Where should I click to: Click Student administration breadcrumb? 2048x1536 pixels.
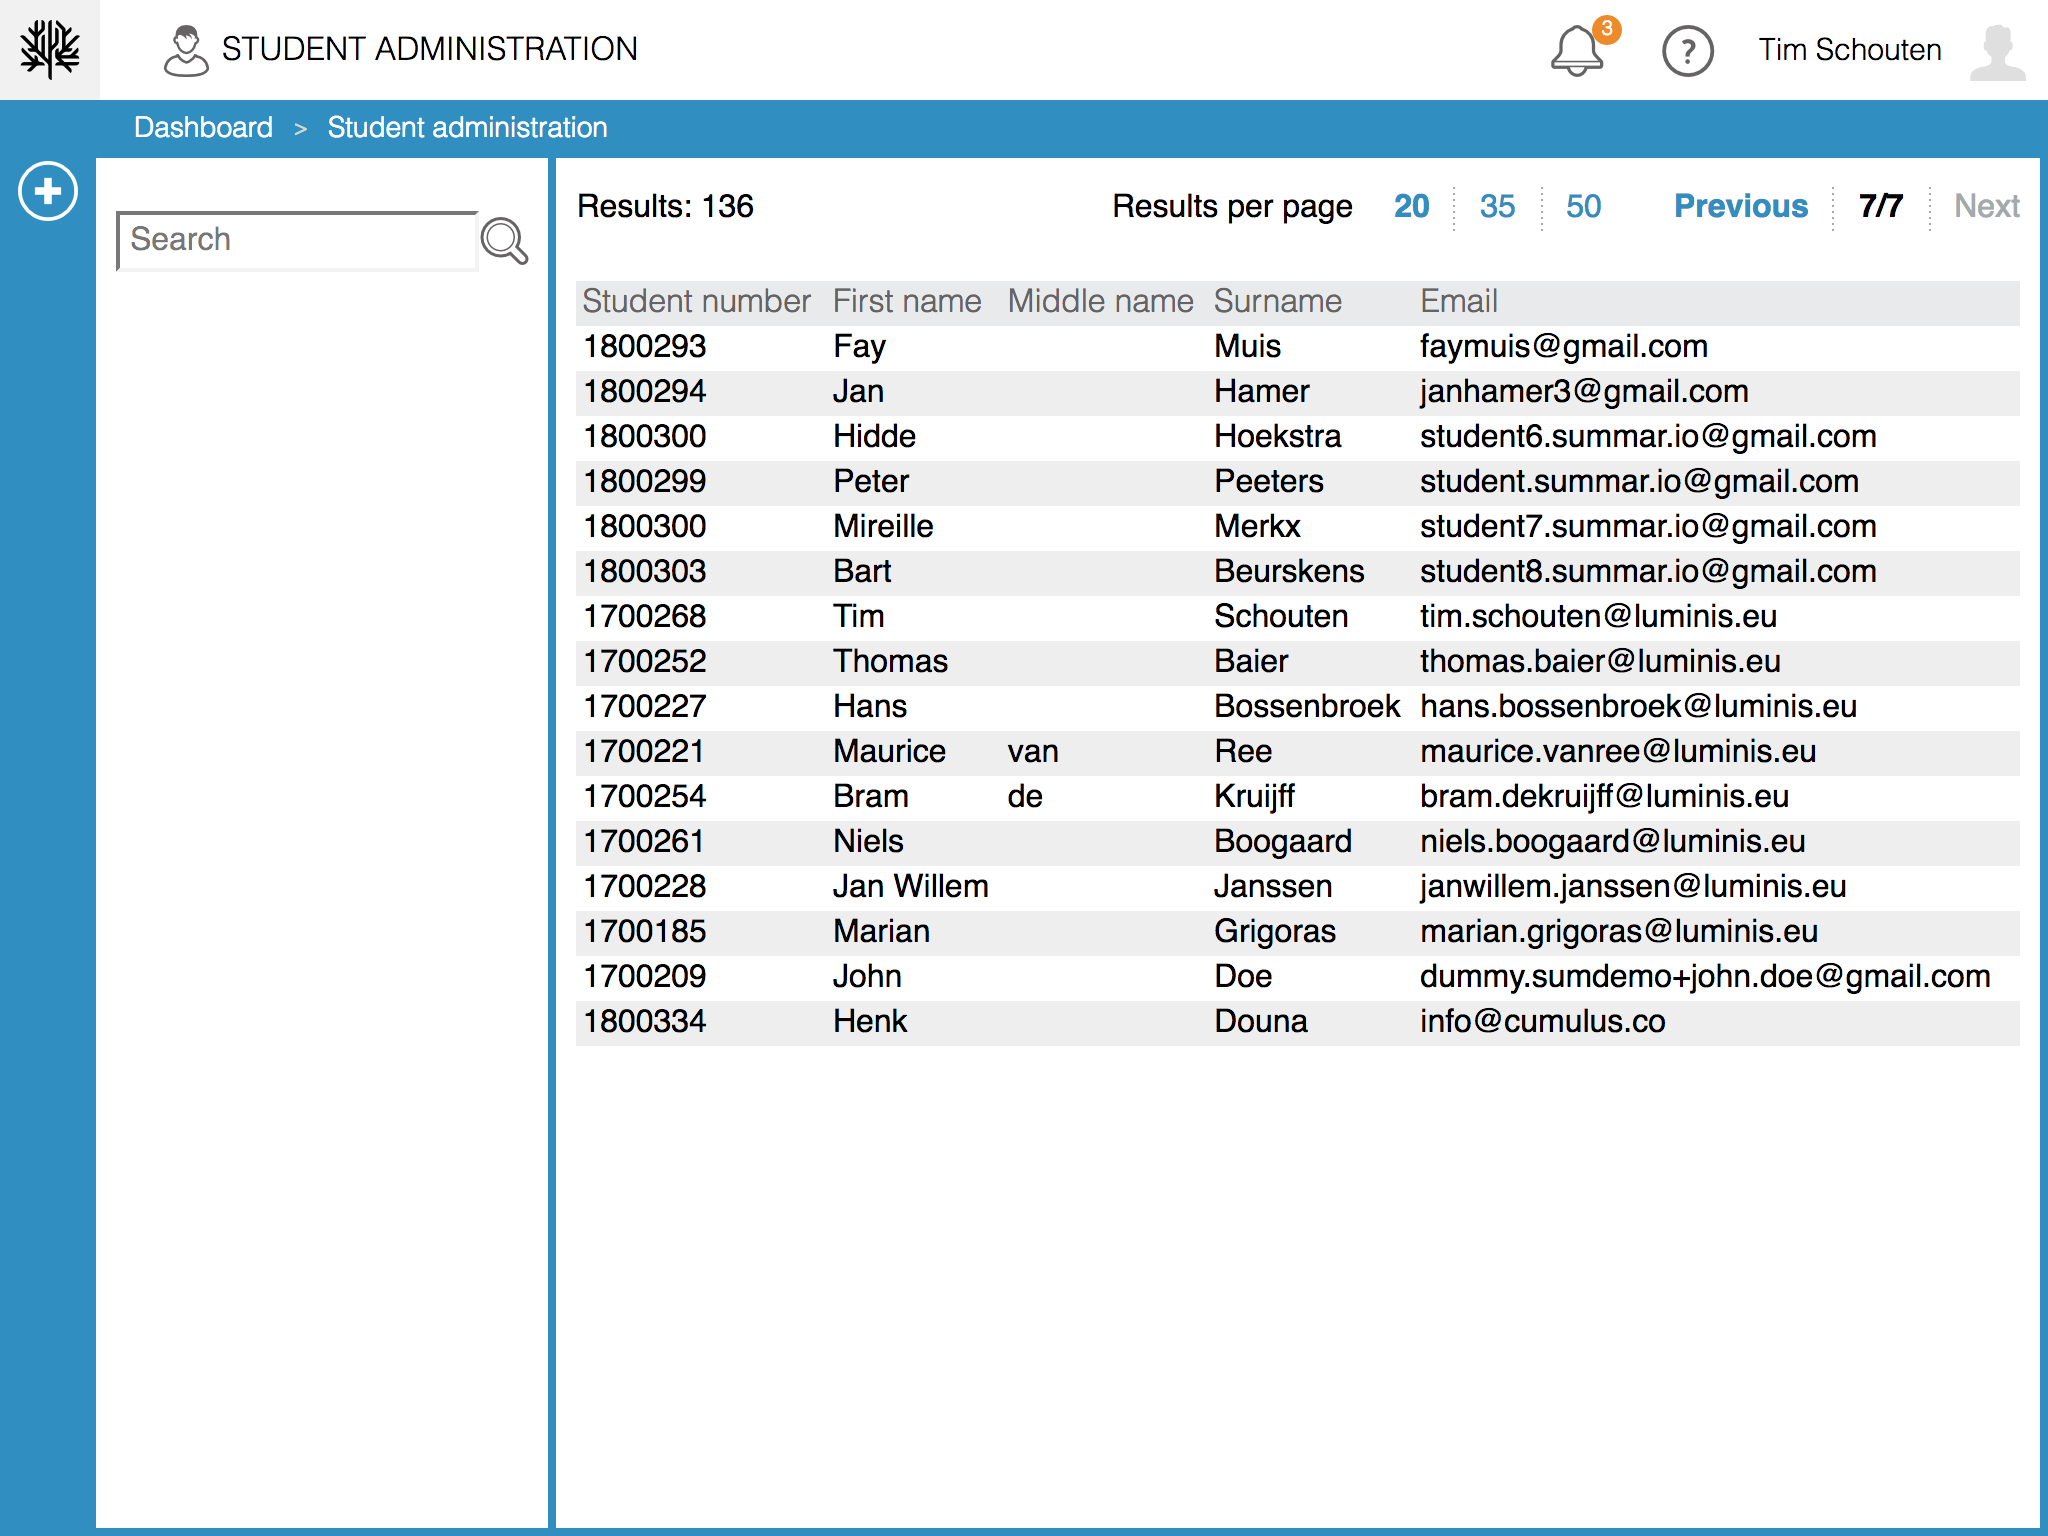(x=467, y=128)
